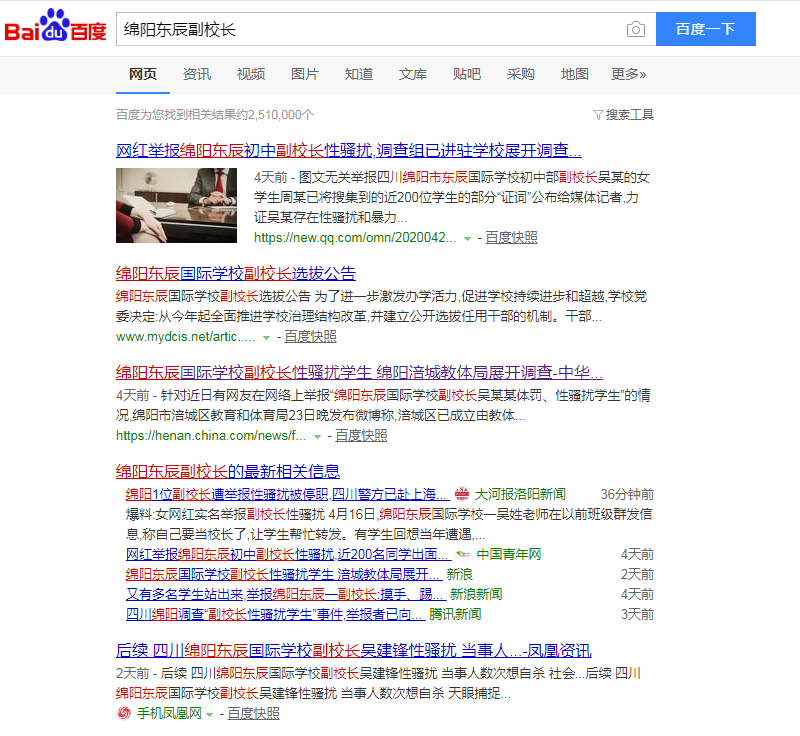800x736 pixels.
Task: Expand dropdown arrow beside henan.china.com URL
Action: tap(317, 437)
